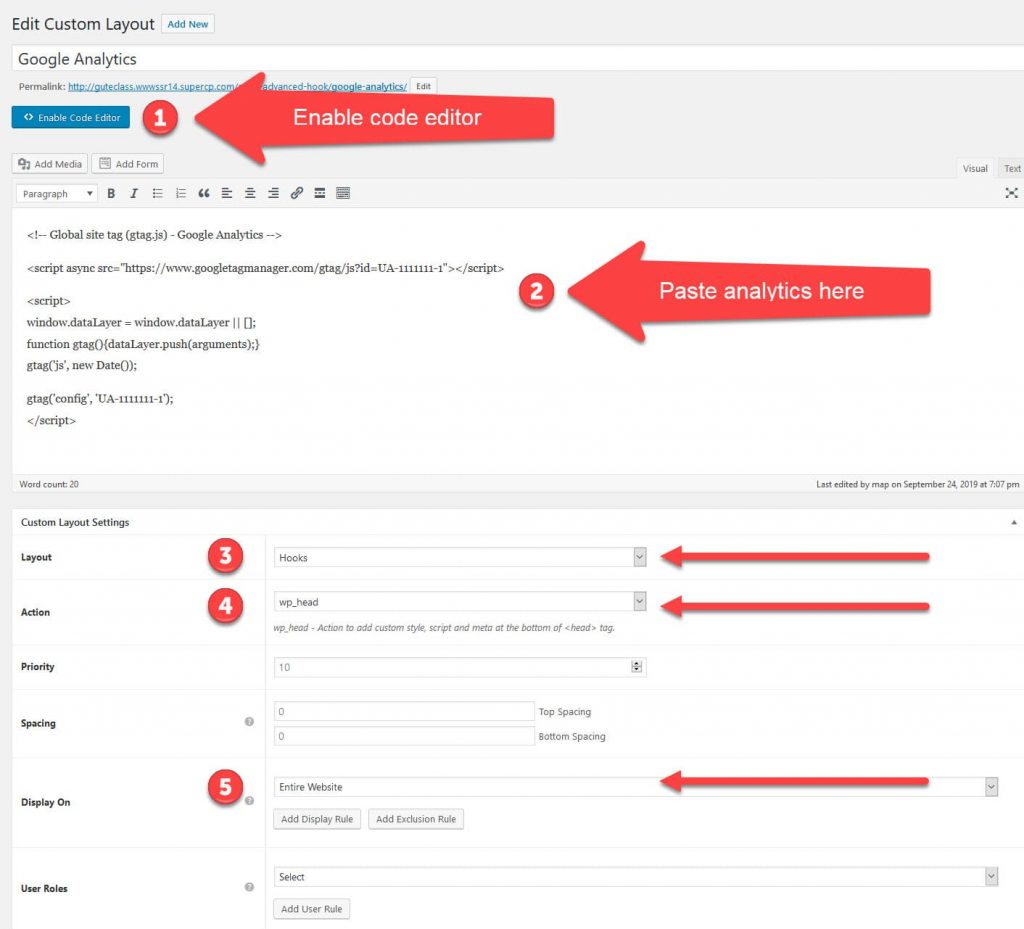Click the googletagmanager script src line
This screenshot has width=1024, height=929.
tap(265, 268)
